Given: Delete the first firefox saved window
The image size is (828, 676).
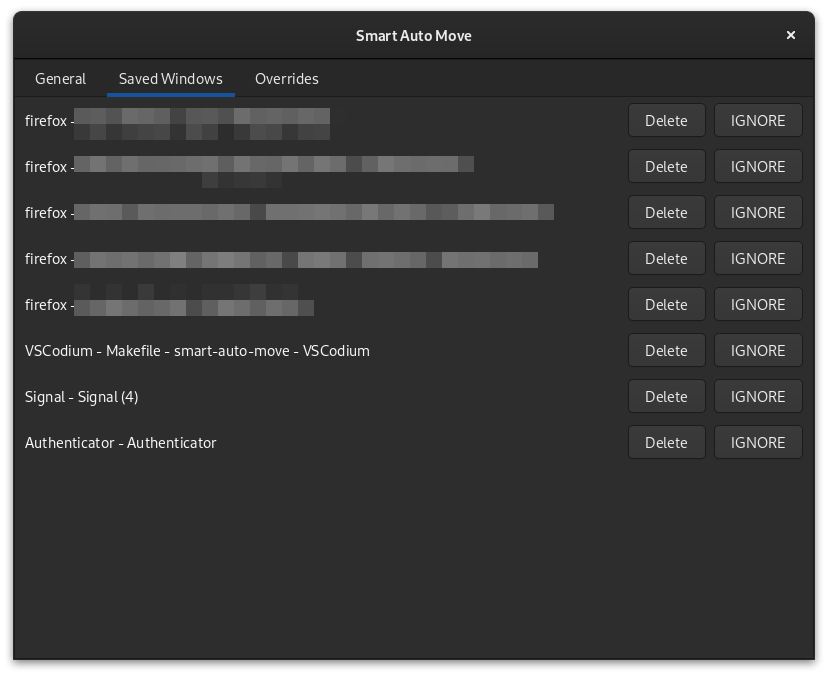Looking at the screenshot, I should pos(666,120).
